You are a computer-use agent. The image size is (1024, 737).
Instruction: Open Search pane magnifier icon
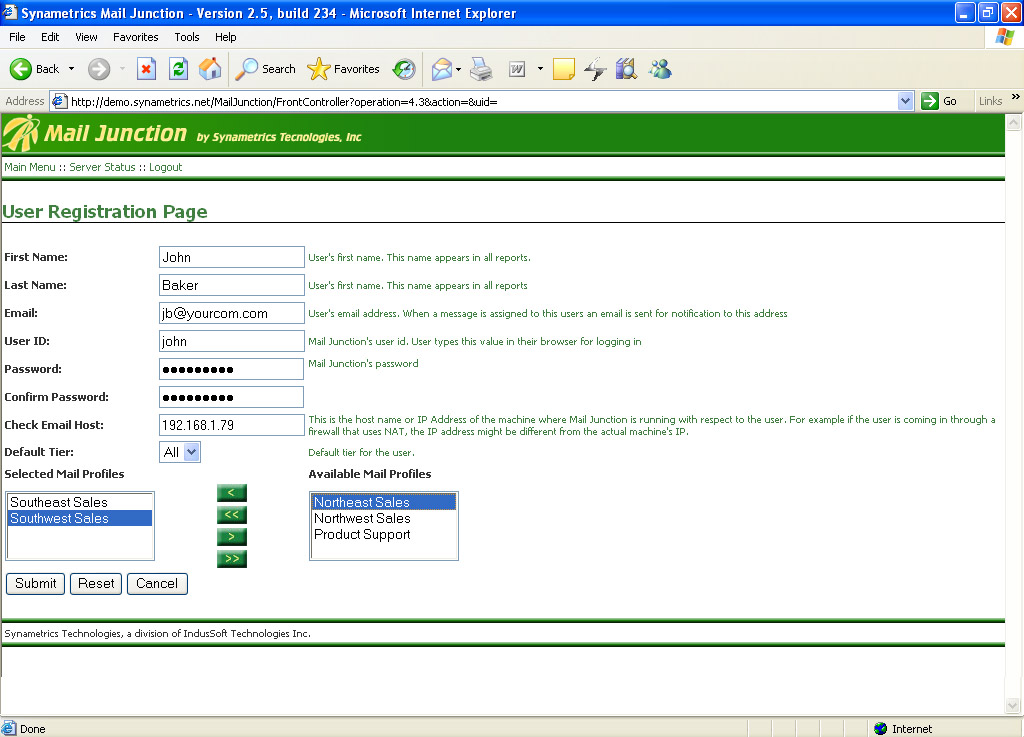(x=246, y=69)
